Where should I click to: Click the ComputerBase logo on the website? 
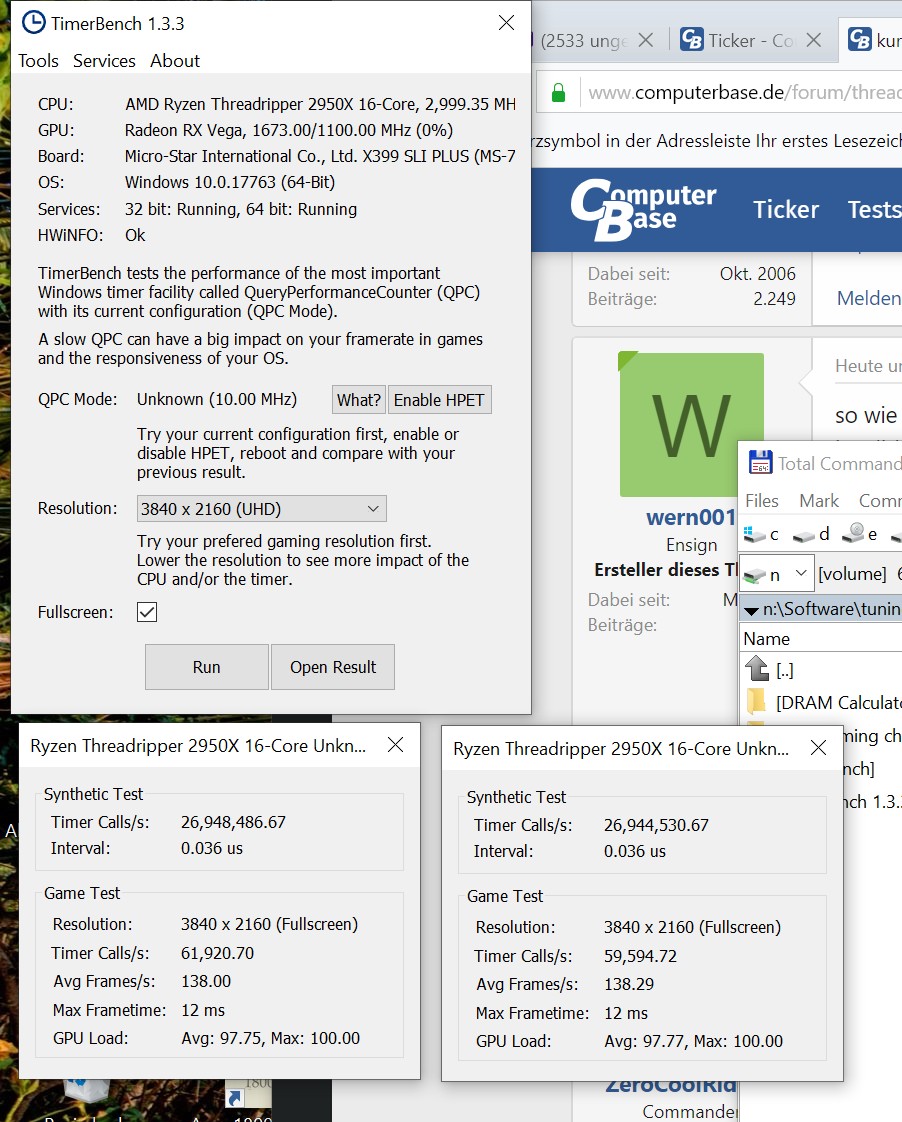[643, 210]
